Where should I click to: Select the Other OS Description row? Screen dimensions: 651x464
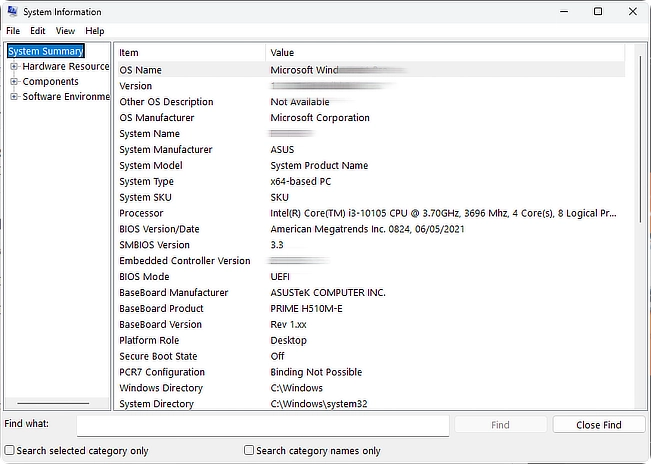(x=371, y=102)
